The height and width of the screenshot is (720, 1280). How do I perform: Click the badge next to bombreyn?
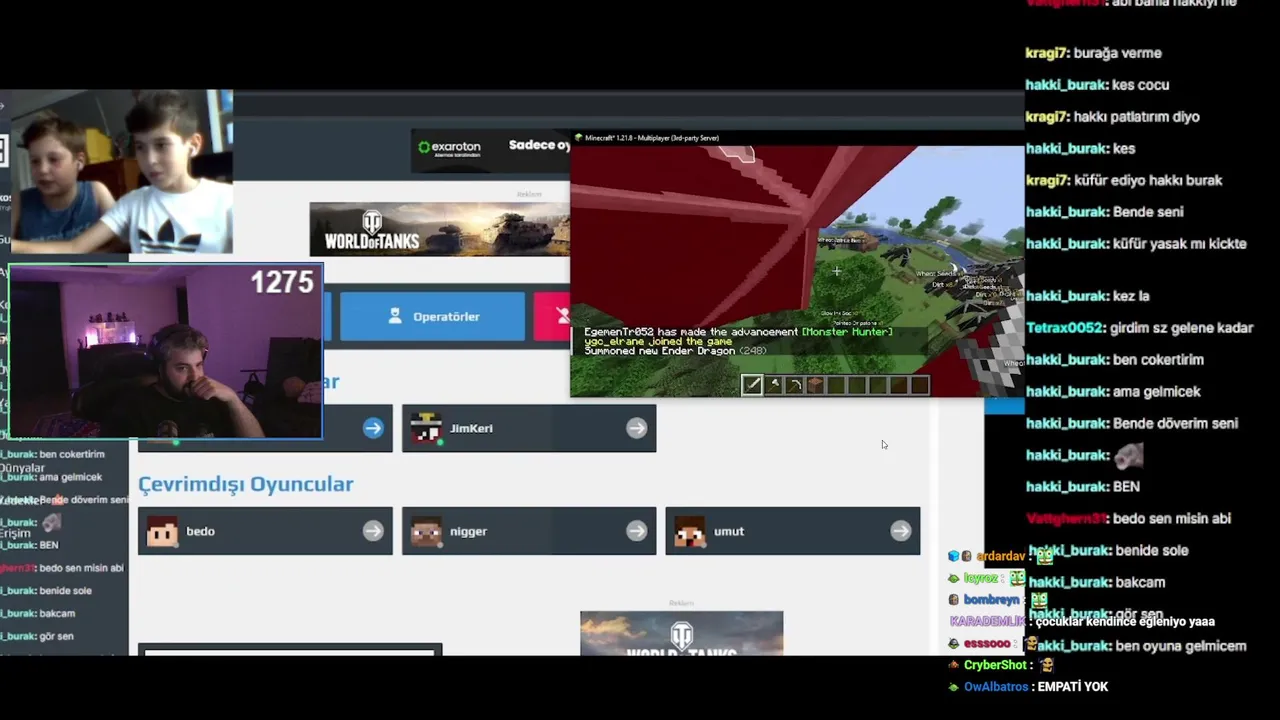click(955, 600)
